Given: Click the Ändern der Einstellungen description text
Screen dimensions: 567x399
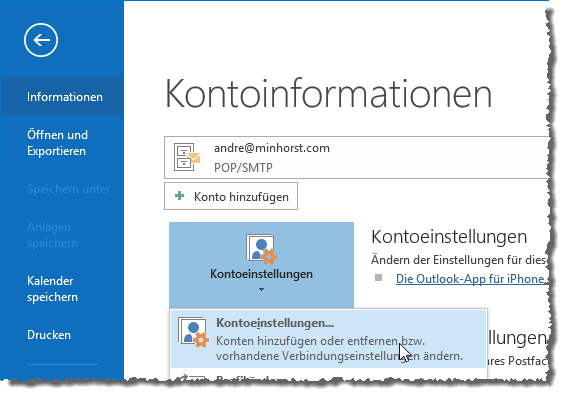Looking at the screenshot, I should coord(459,260).
